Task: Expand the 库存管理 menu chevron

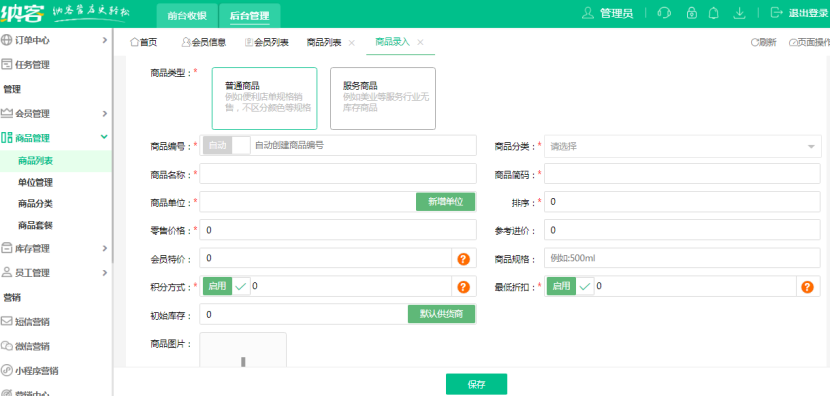Action: tap(104, 248)
